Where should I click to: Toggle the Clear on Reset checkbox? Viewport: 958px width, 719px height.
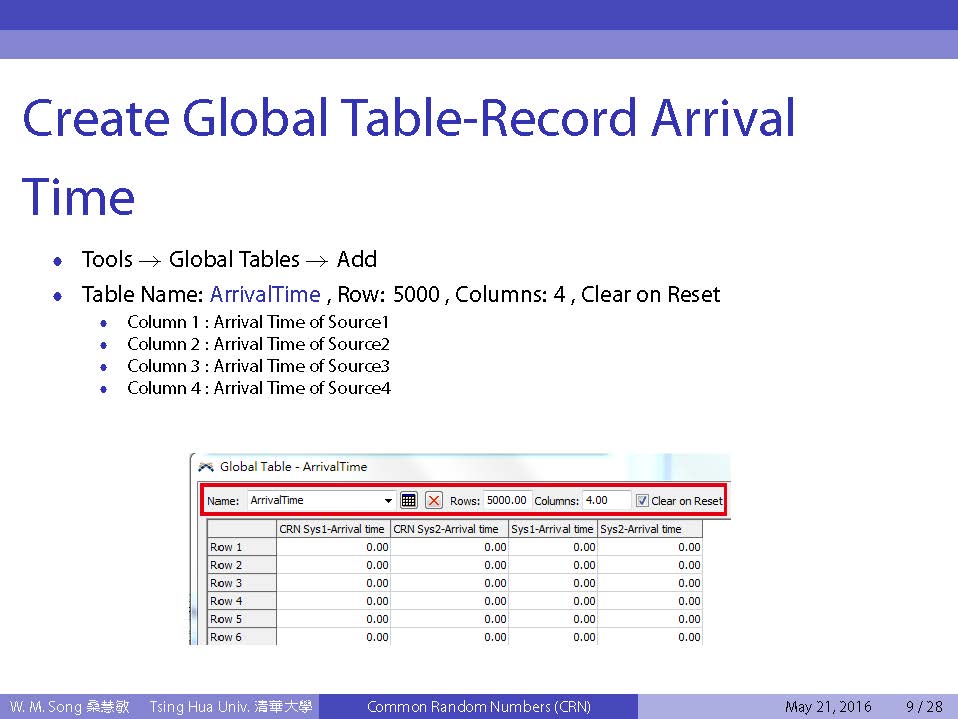tap(643, 500)
